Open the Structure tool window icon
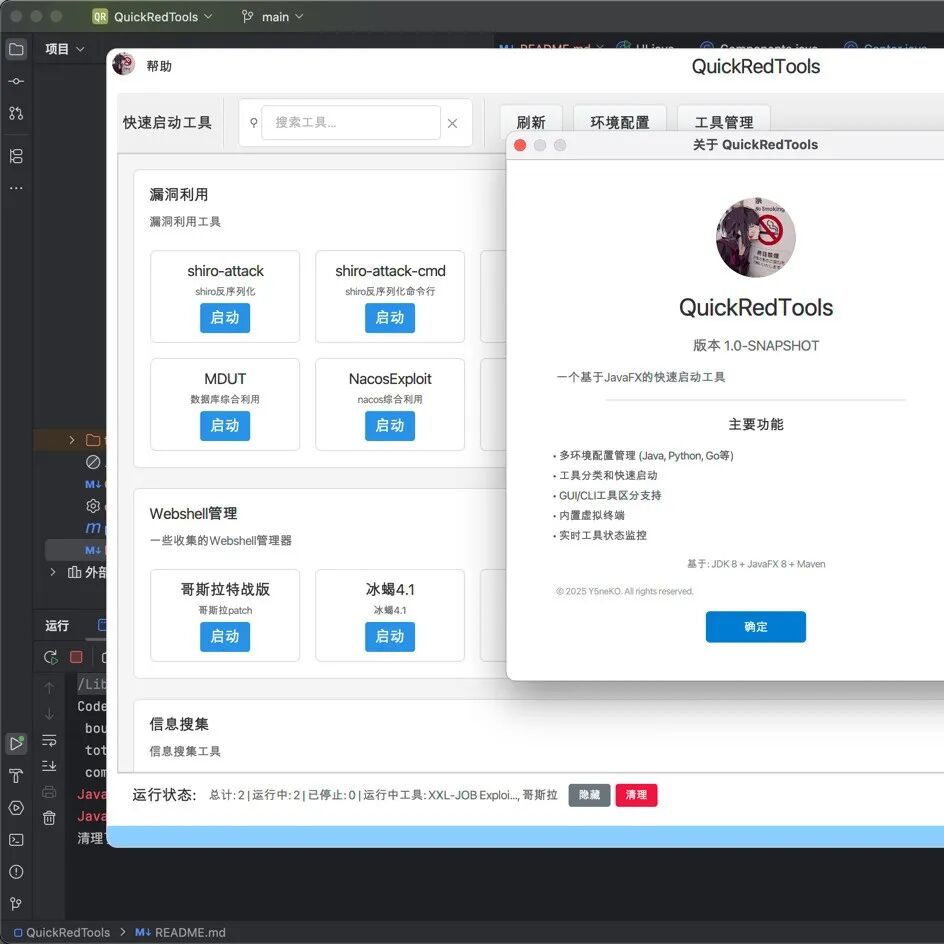Image resolution: width=944 pixels, height=944 pixels. pyautogui.click(x=16, y=157)
